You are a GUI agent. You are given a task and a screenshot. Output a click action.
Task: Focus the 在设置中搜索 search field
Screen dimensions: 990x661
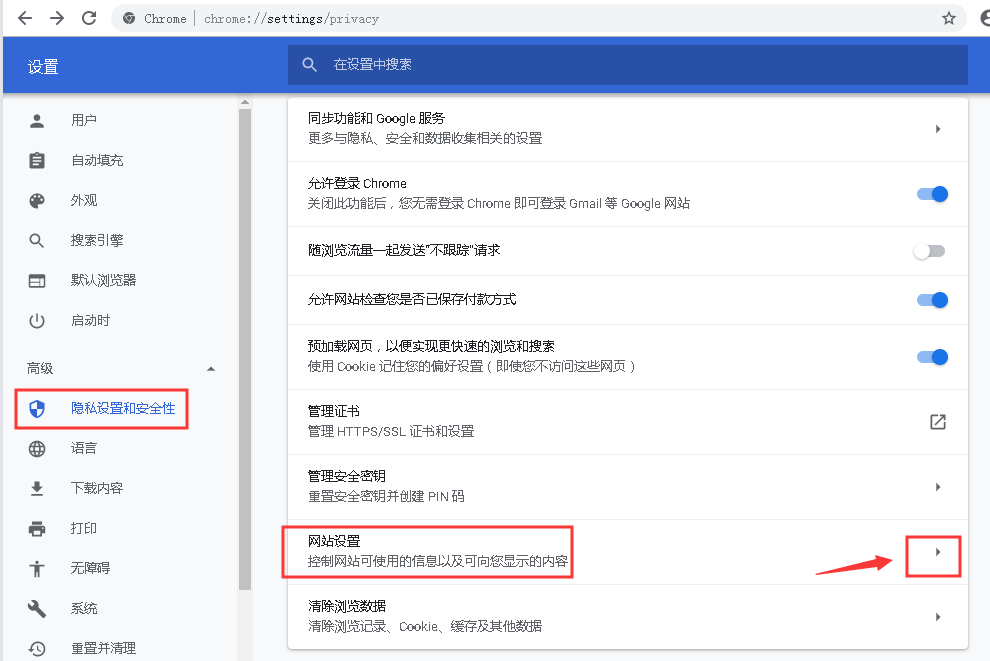coord(628,64)
